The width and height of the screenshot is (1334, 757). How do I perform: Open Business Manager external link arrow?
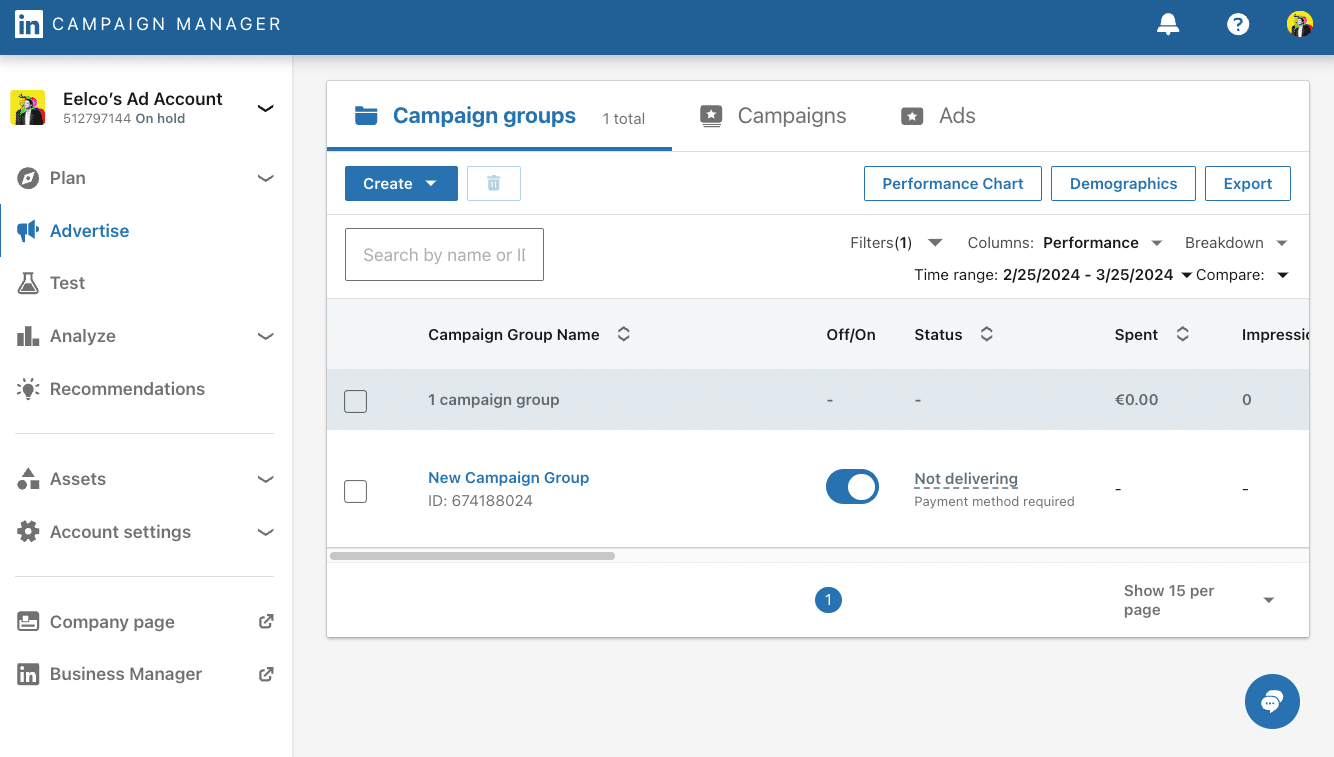point(266,674)
